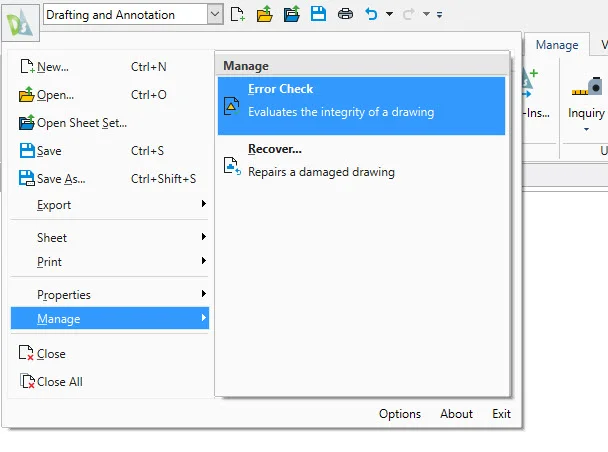Click the Options button at menu bottom

pyautogui.click(x=399, y=414)
